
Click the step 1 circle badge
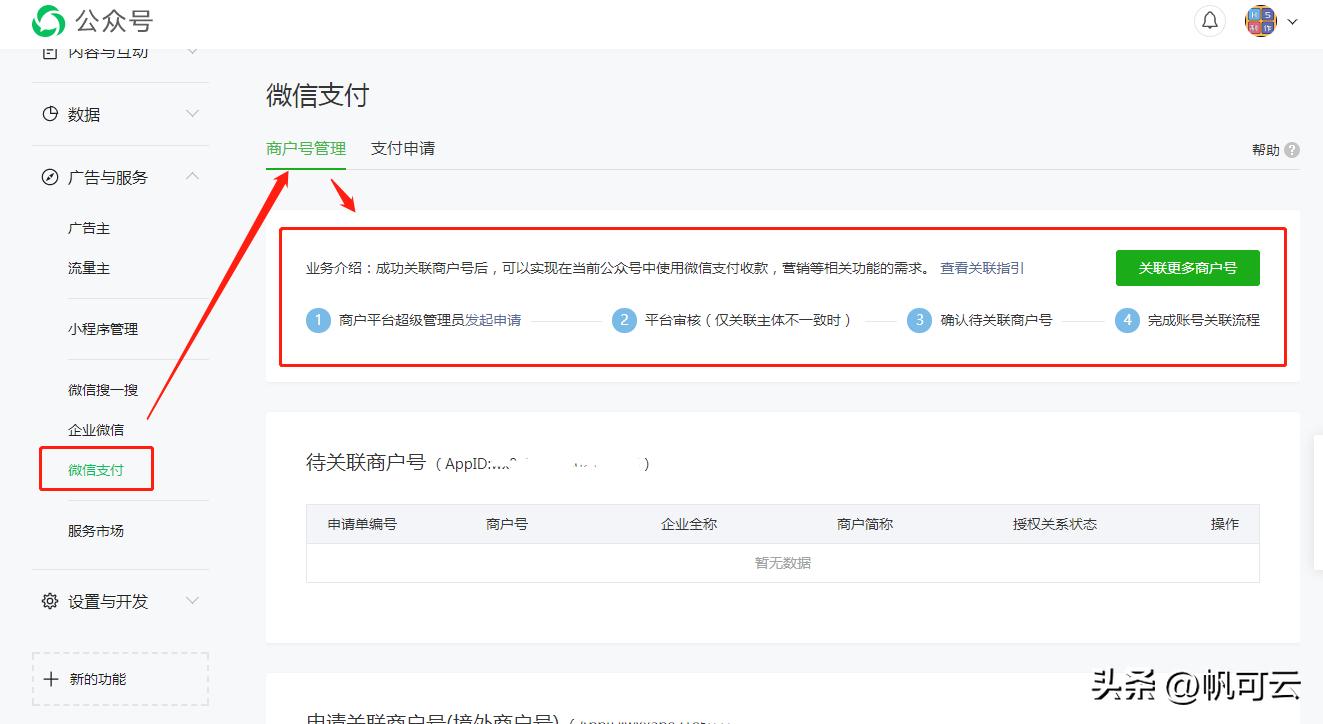318,320
